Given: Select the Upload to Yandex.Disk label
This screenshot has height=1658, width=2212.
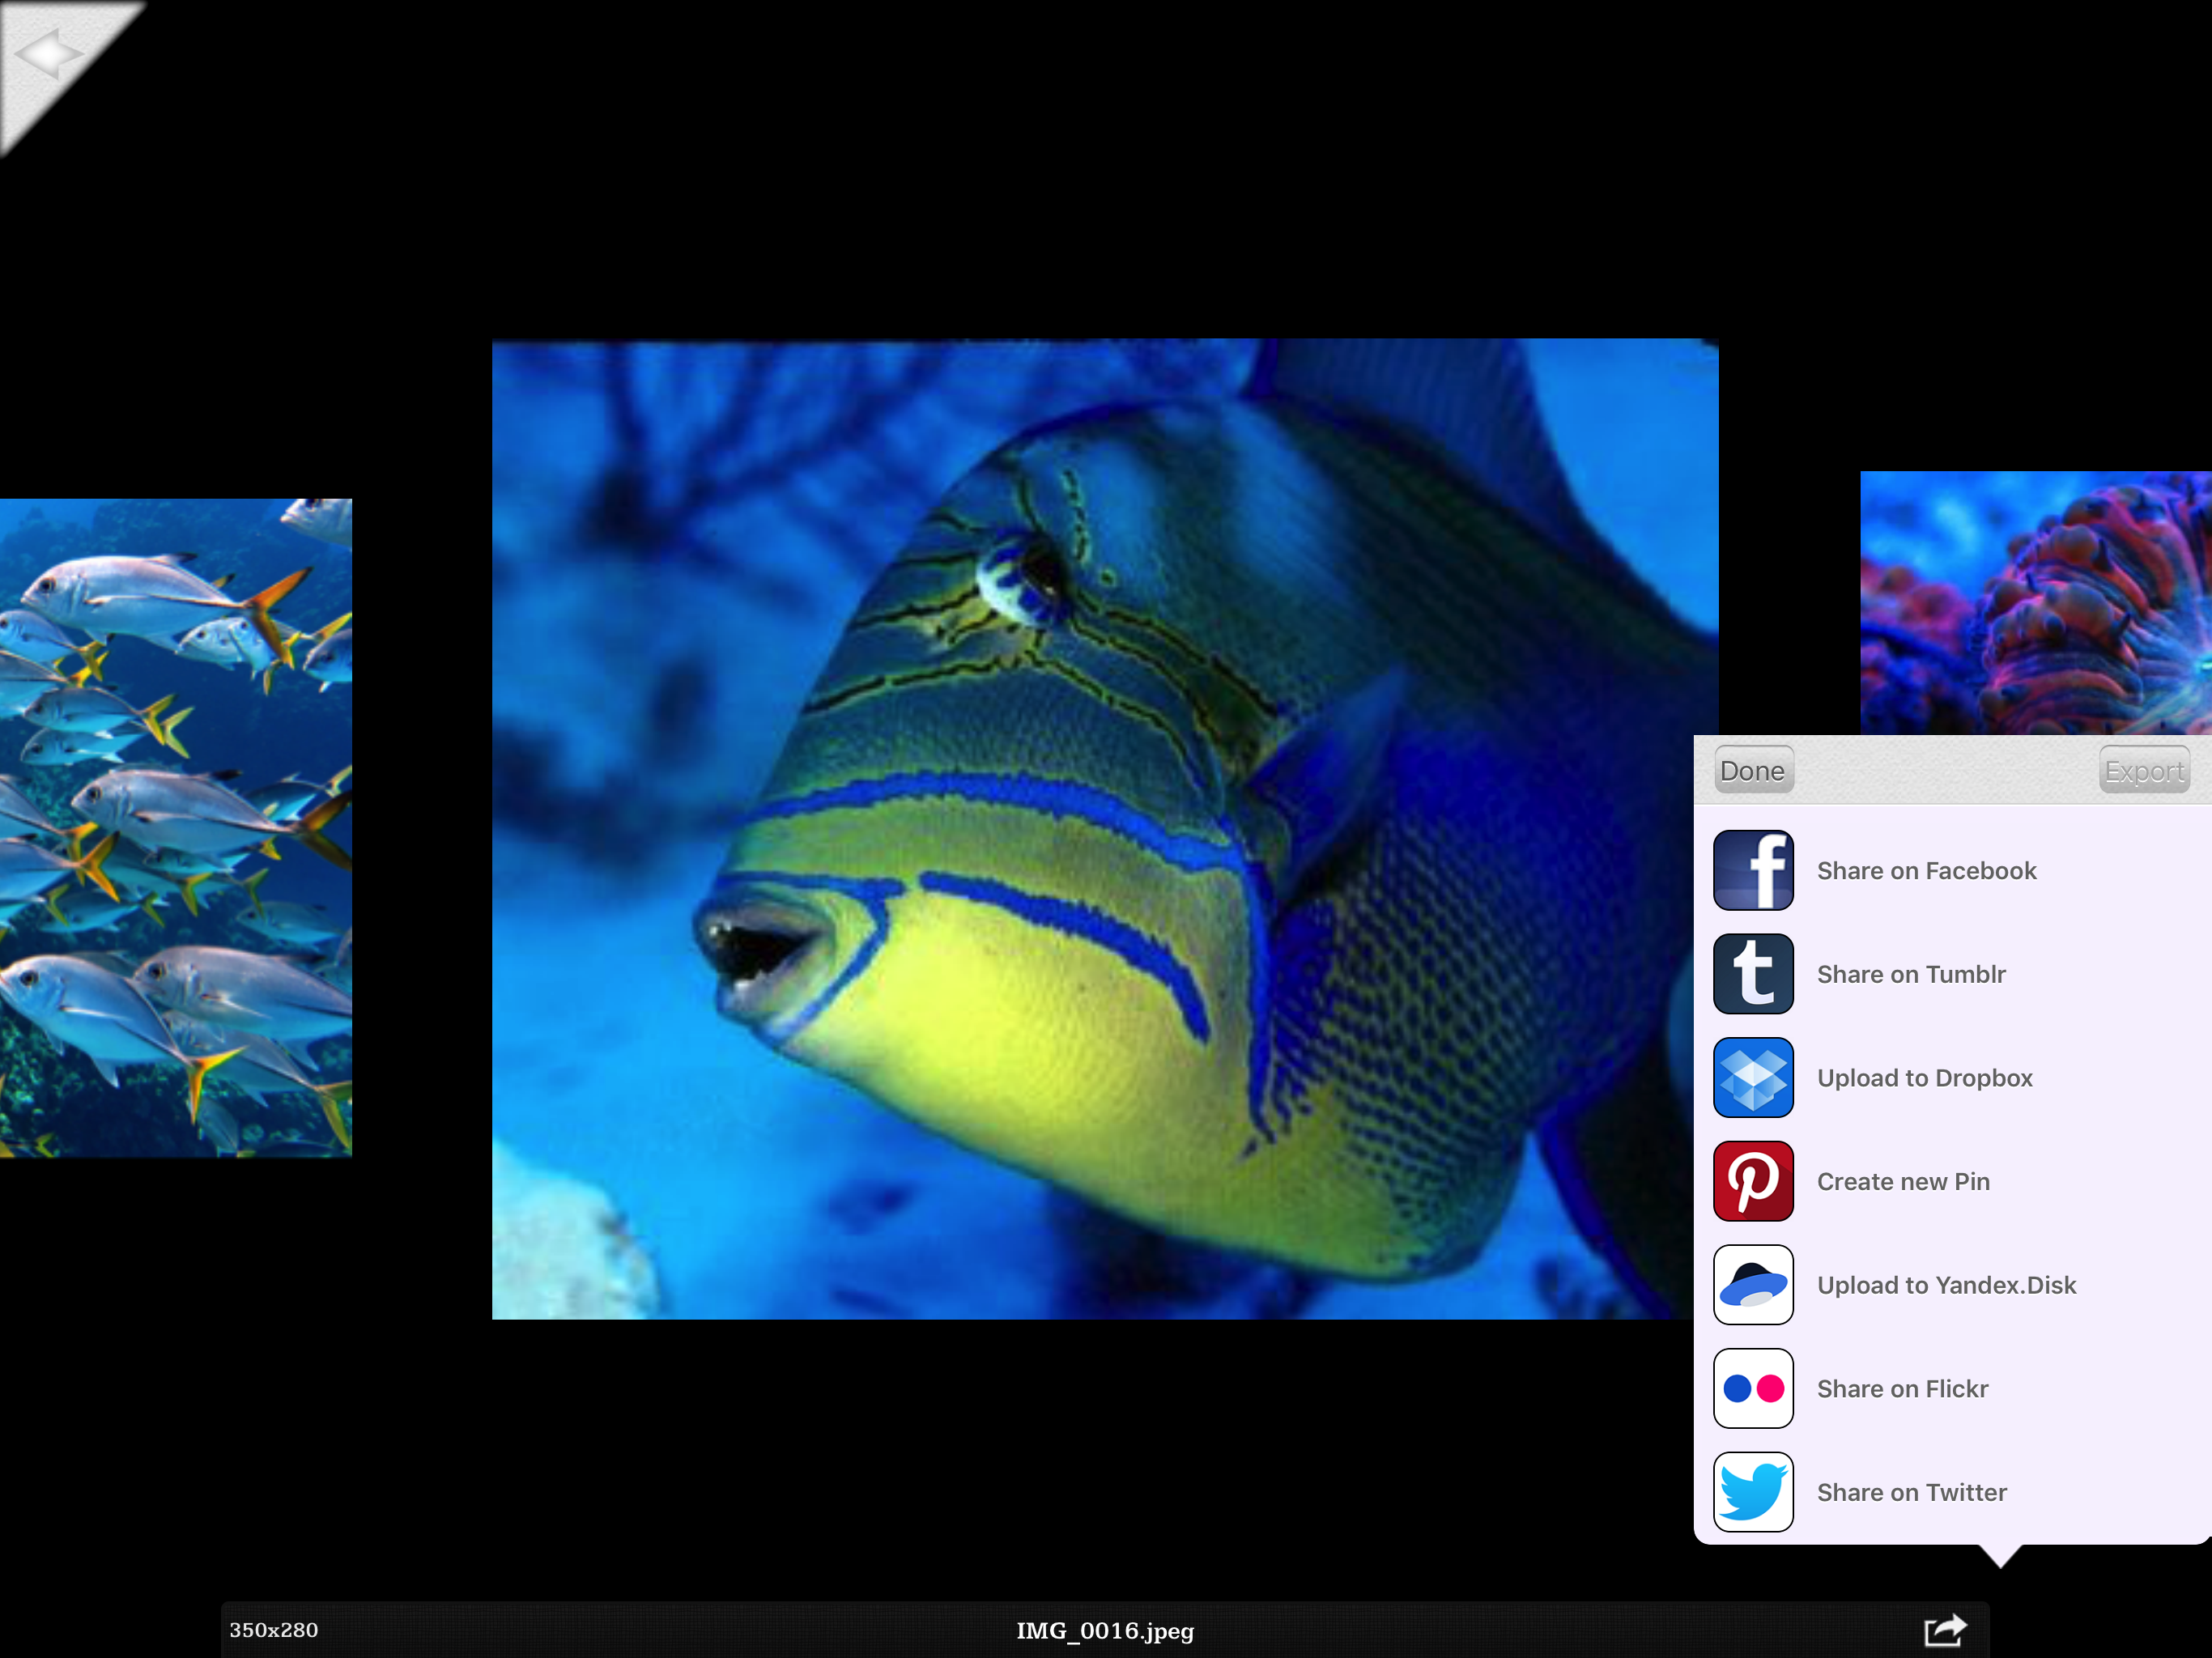Looking at the screenshot, I should (1946, 1284).
